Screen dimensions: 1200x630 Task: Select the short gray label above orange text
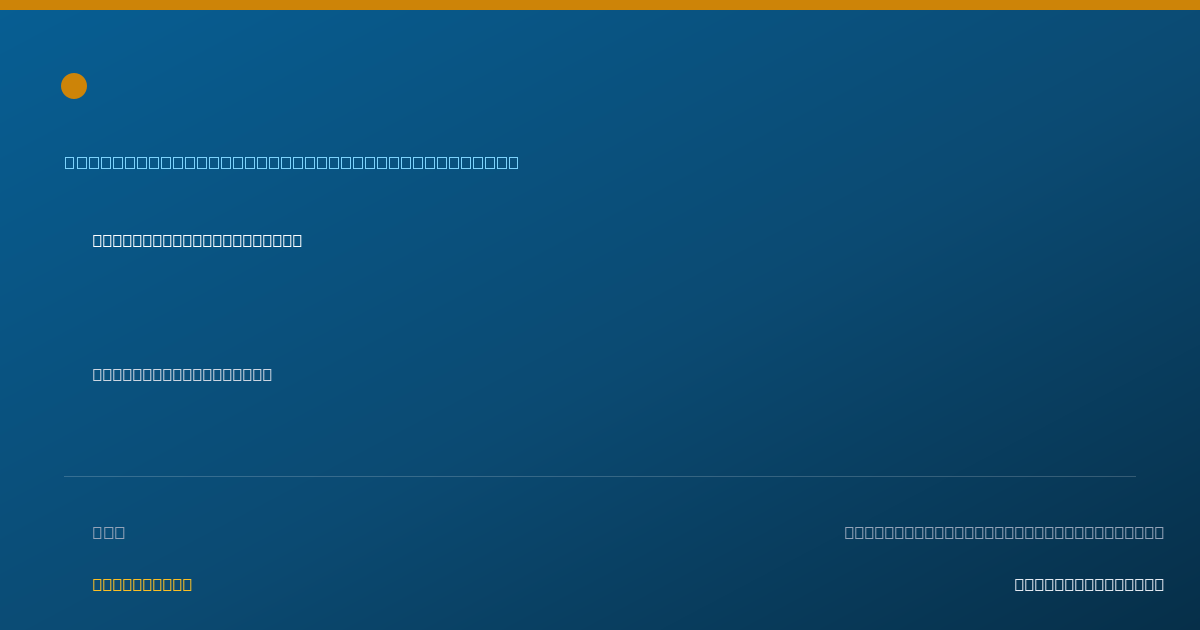click(x=109, y=532)
